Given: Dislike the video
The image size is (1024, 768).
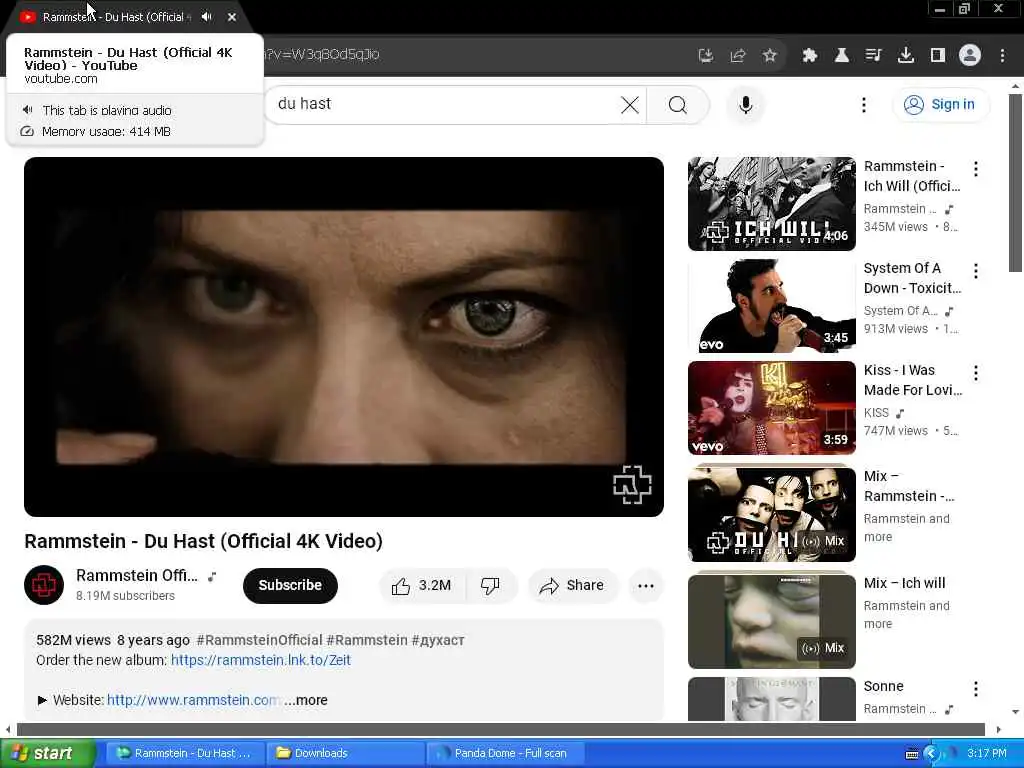Looking at the screenshot, I should coord(490,586).
